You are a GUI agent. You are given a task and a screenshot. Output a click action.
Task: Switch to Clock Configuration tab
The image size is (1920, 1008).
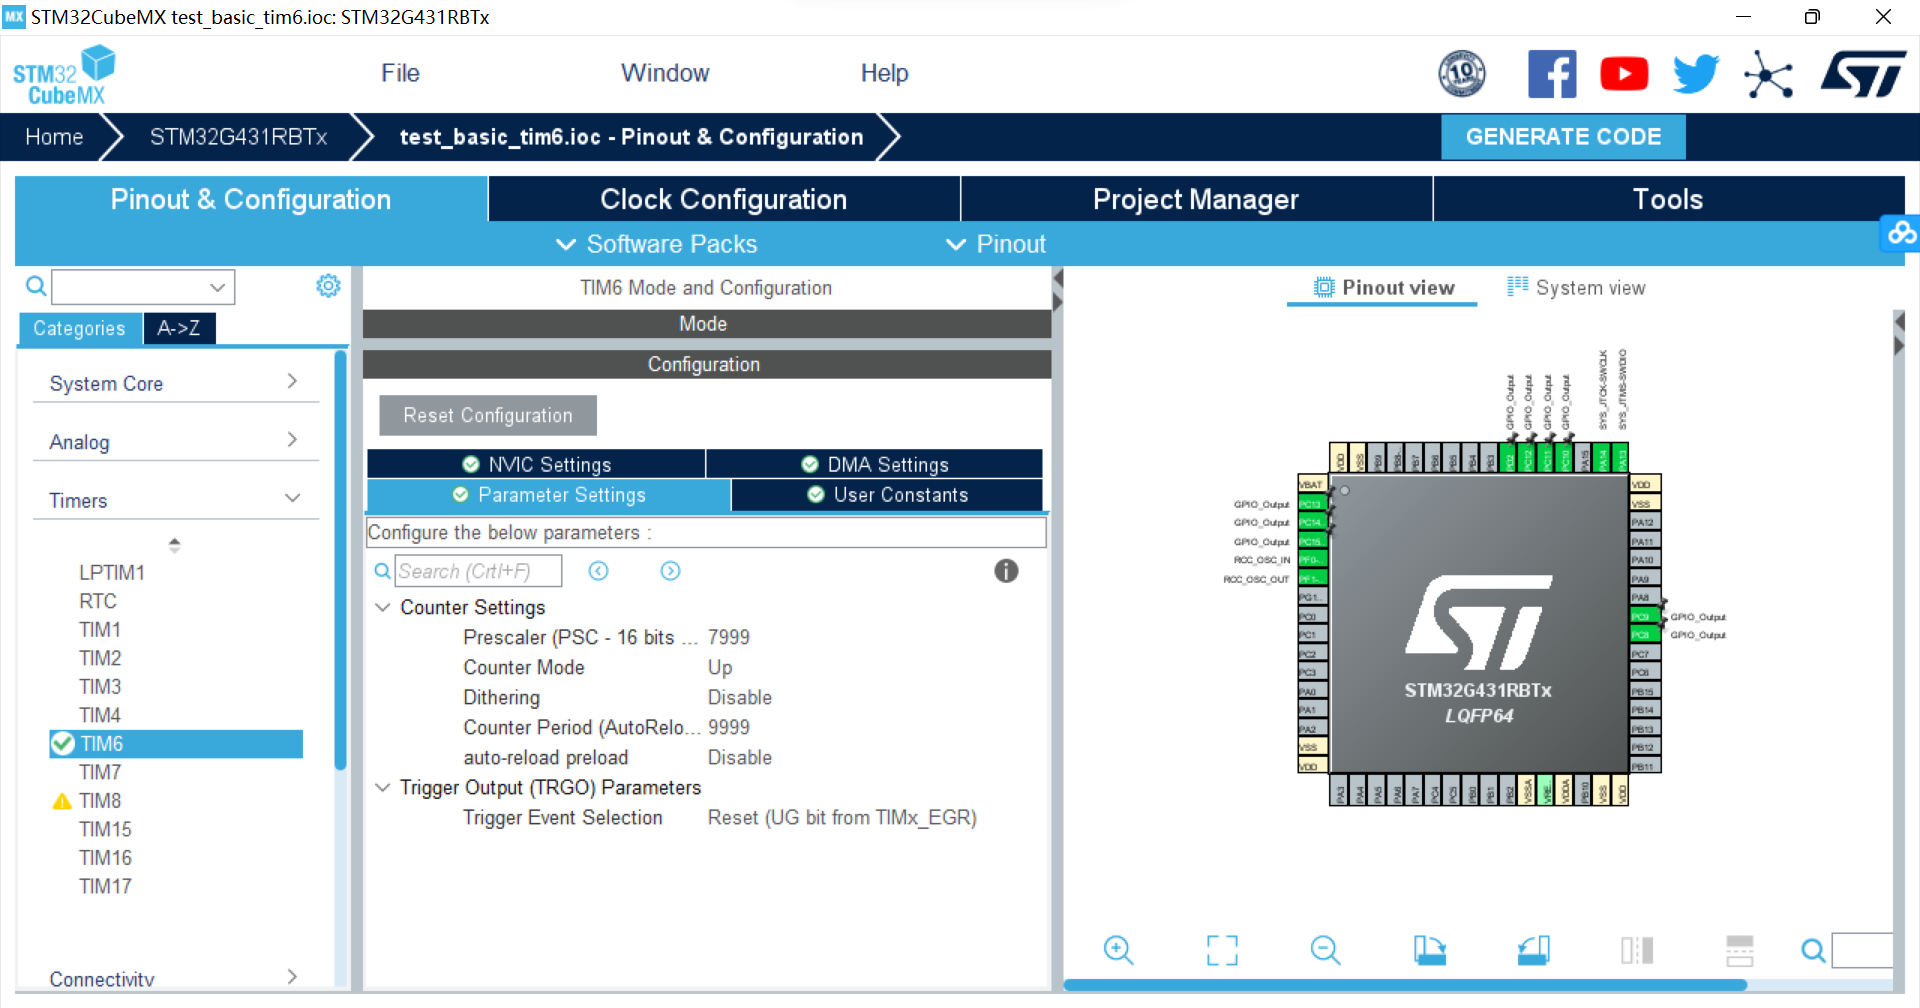(724, 199)
